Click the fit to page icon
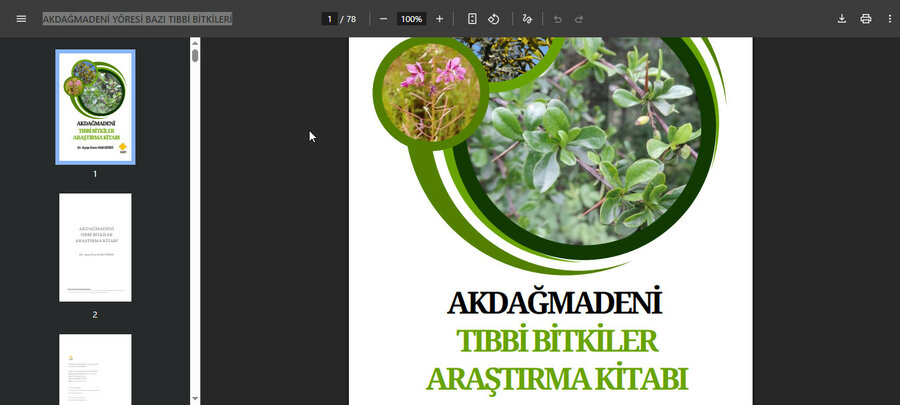The image size is (900, 405). pos(472,19)
